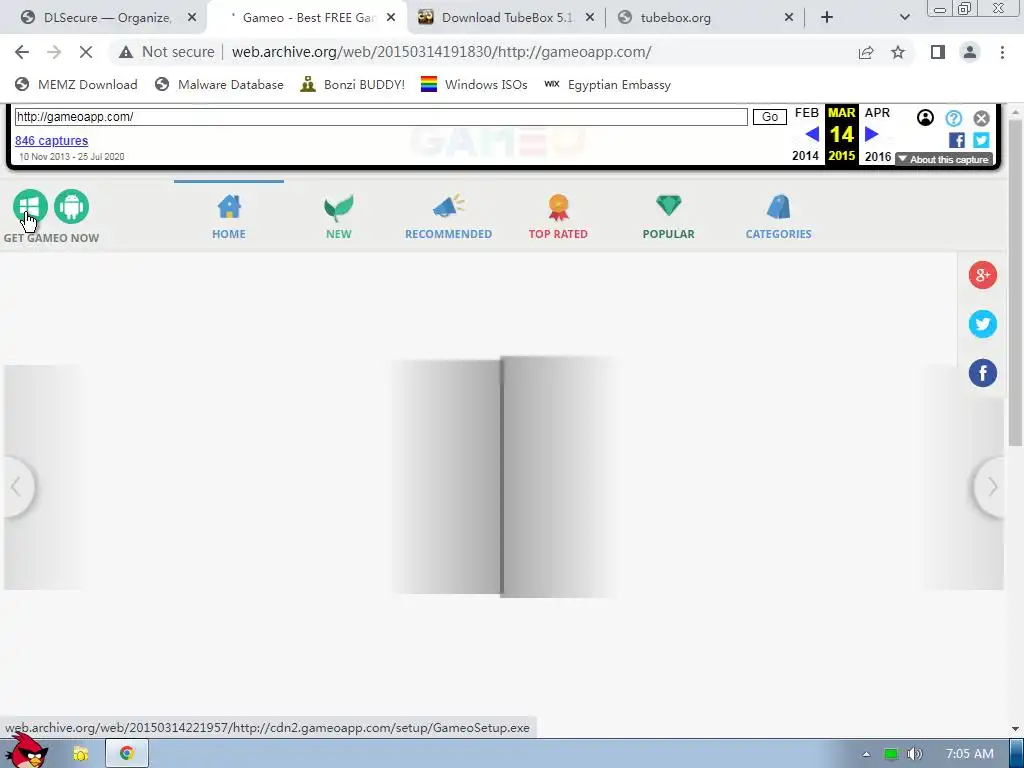
Task: Open the Chrome side panel
Action: click(938, 52)
